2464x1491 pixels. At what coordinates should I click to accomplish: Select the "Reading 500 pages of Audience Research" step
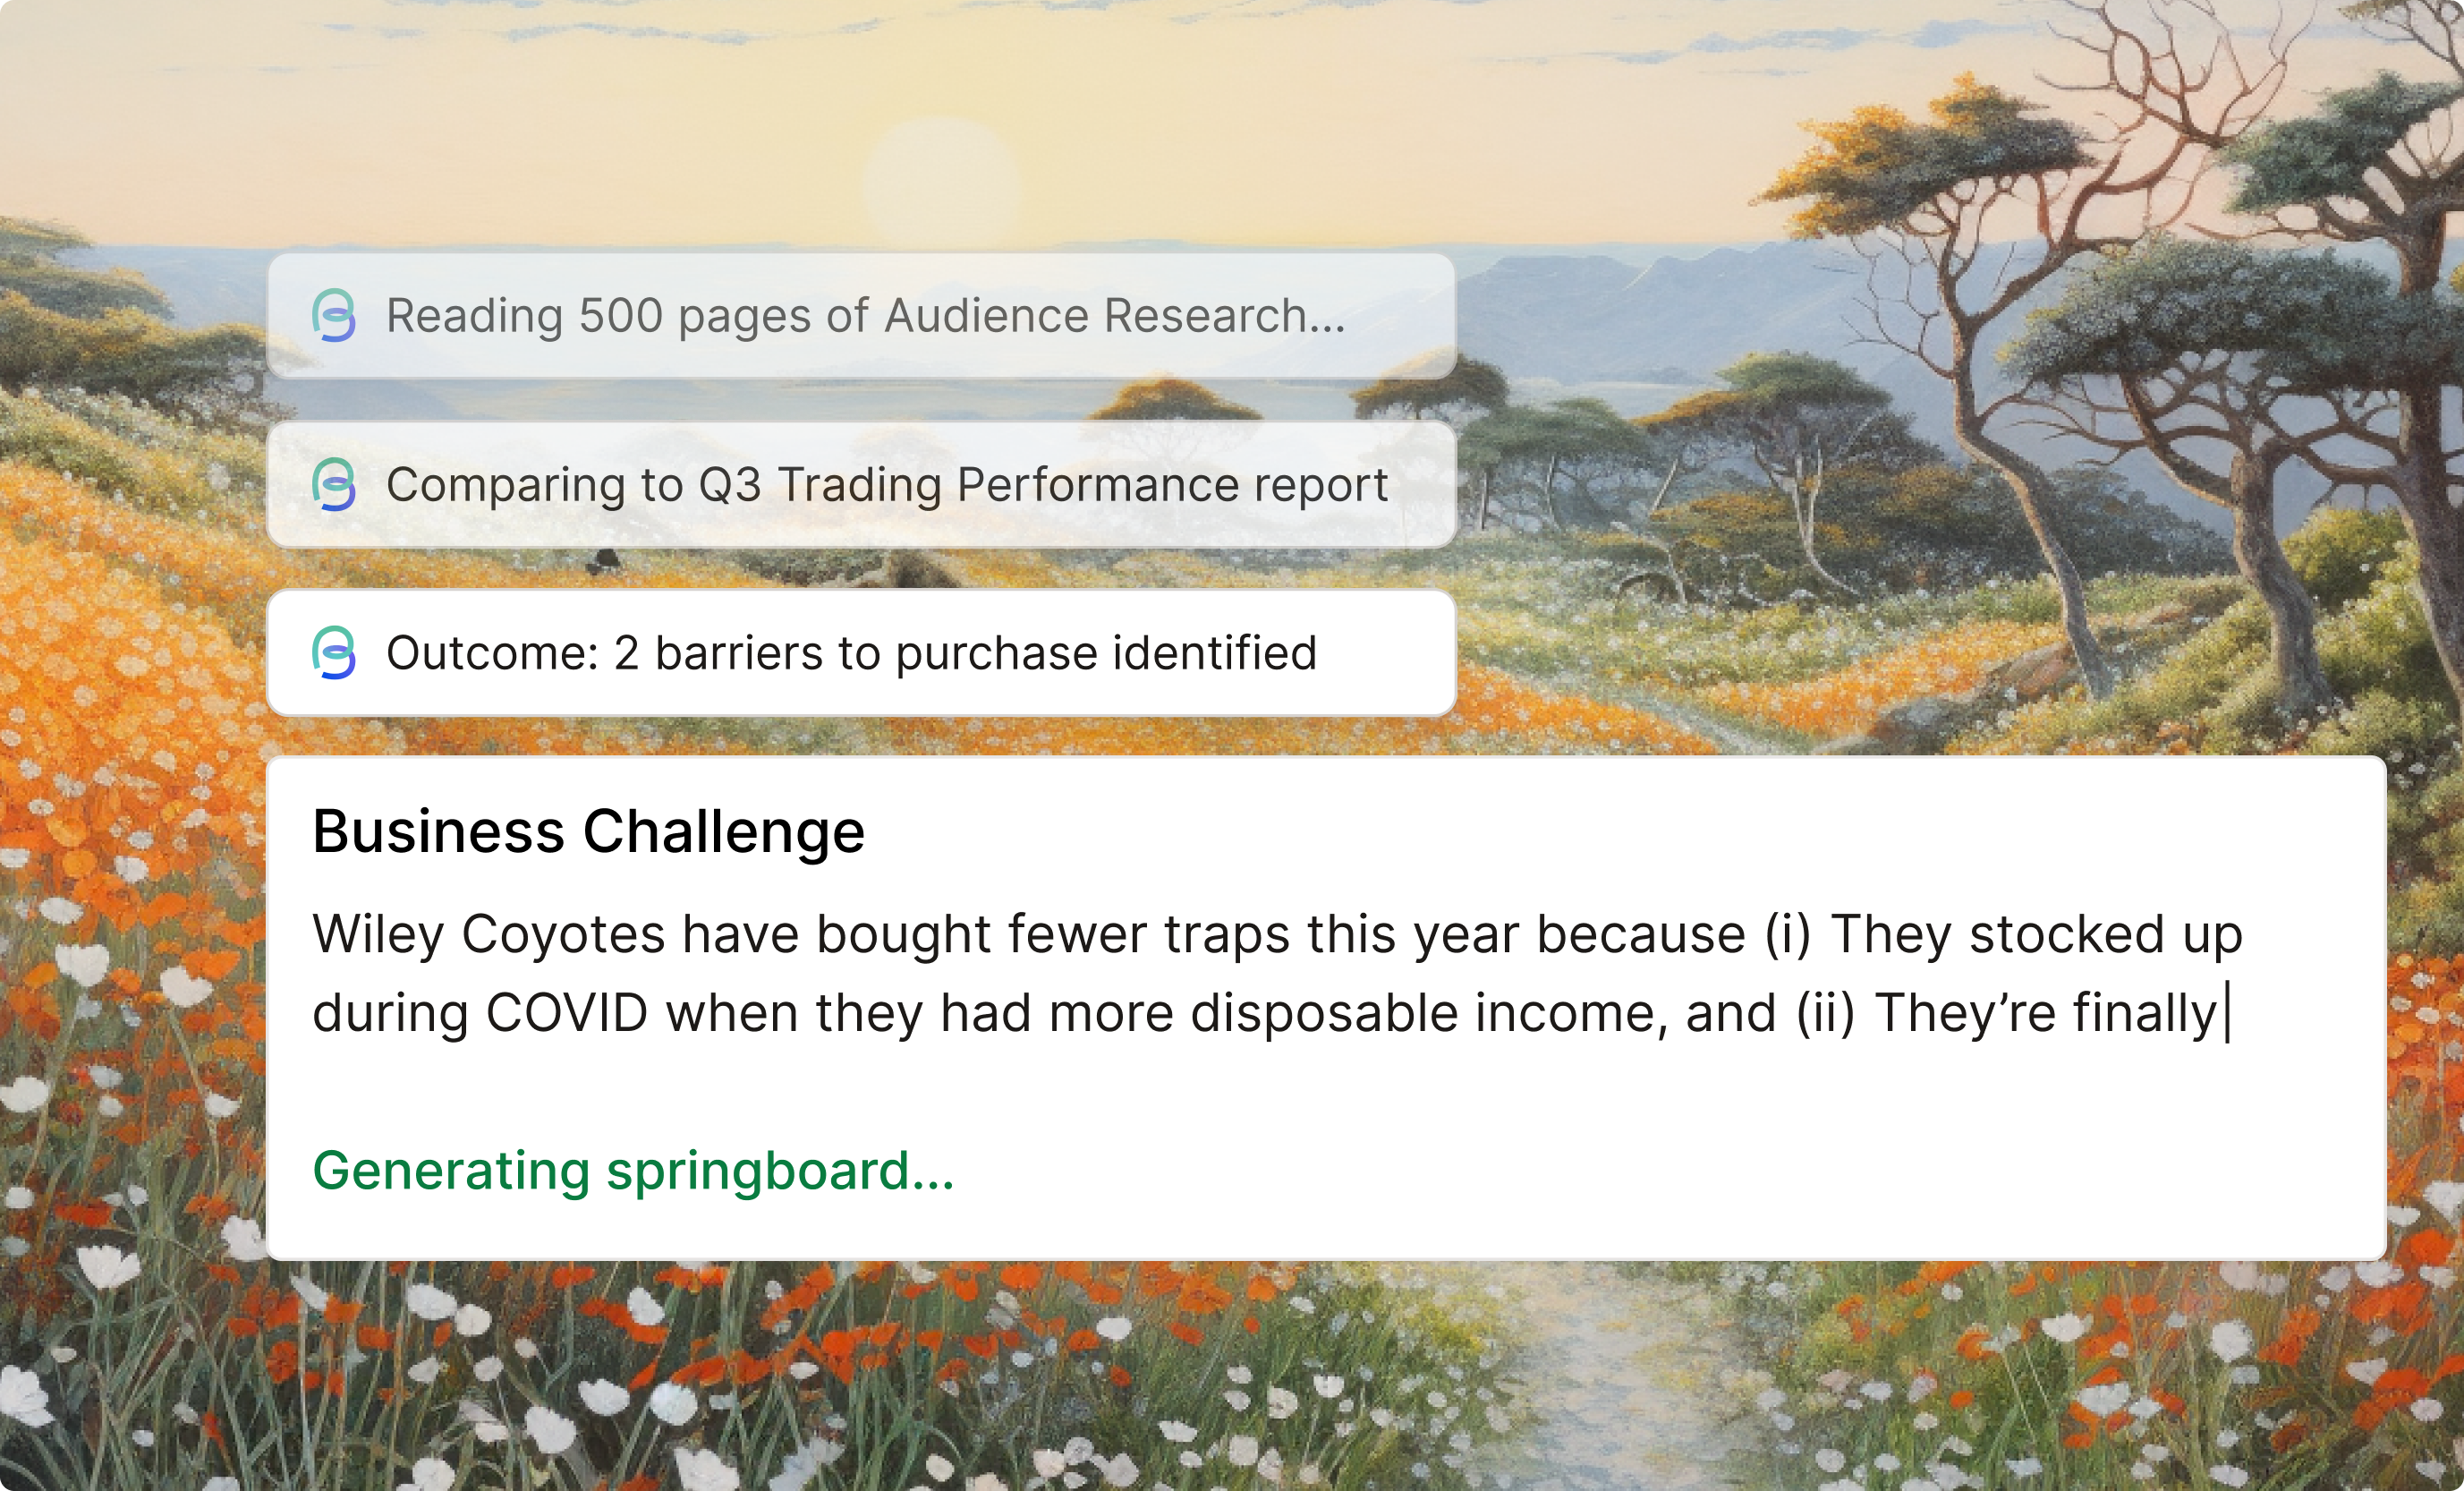861,316
